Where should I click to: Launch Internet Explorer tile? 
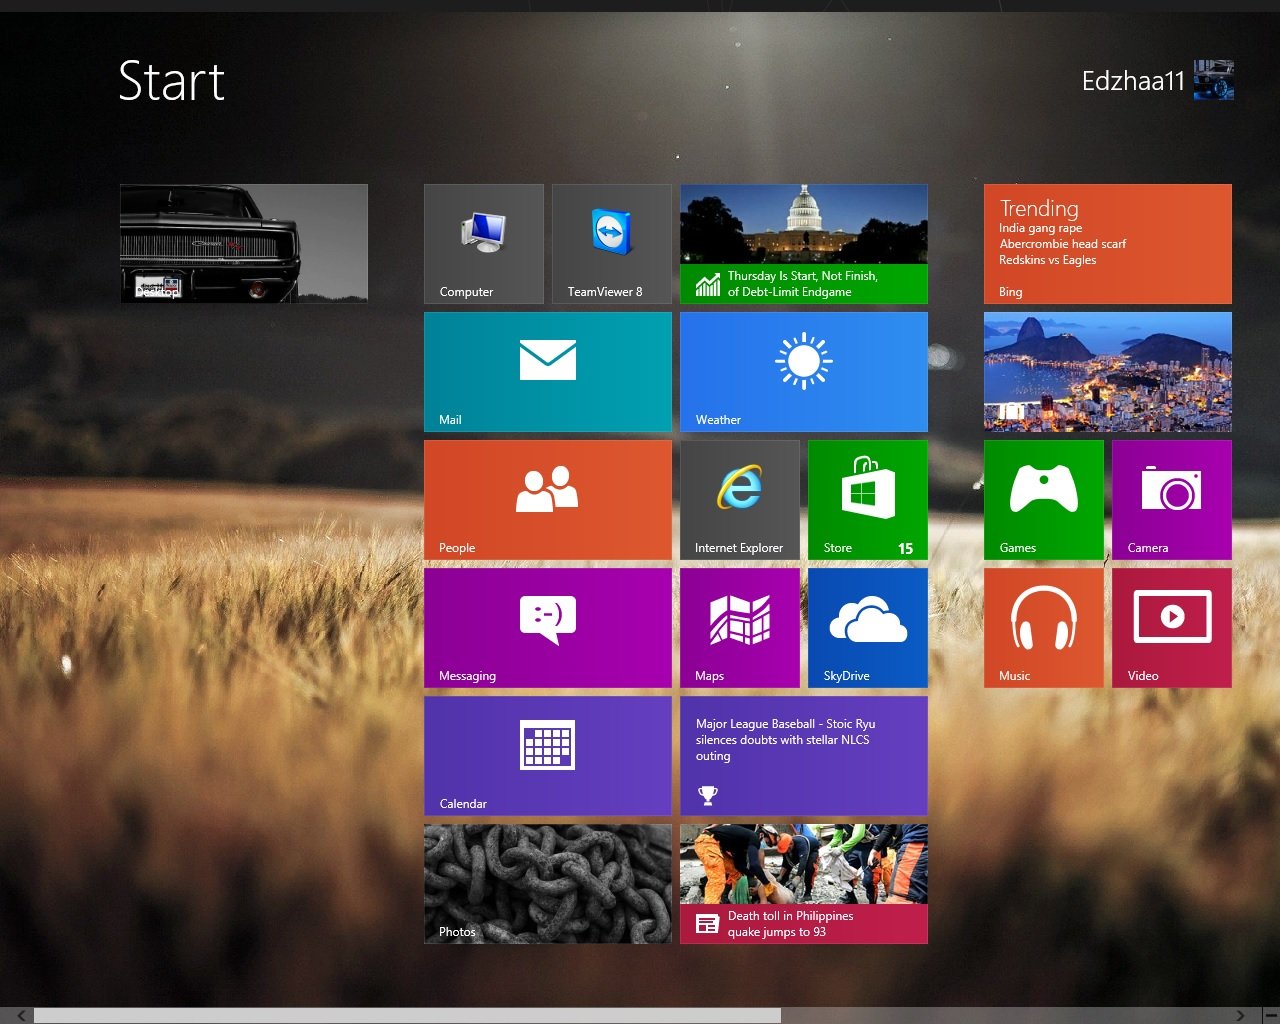coord(740,500)
